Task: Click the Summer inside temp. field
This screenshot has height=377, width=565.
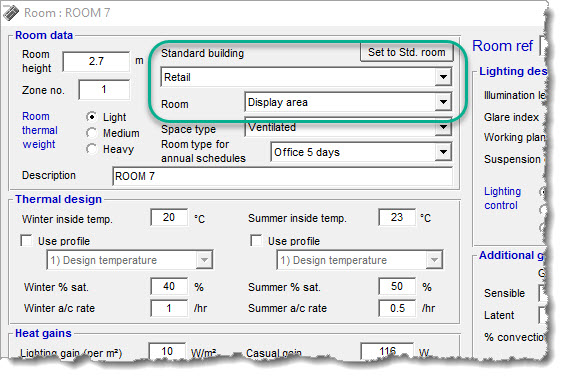Action: pyautogui.click(x=397, y=217)
